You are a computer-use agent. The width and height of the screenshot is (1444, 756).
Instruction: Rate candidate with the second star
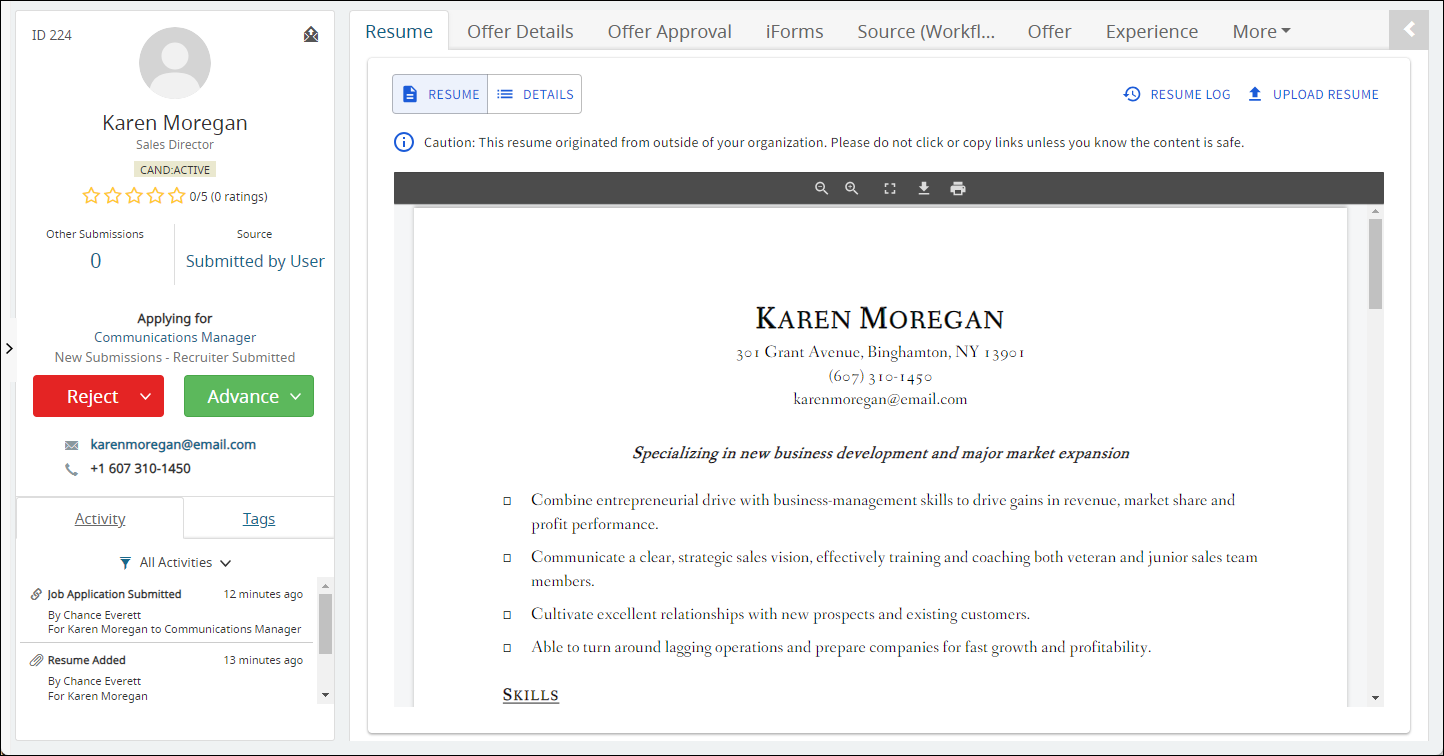pos(113,196)
